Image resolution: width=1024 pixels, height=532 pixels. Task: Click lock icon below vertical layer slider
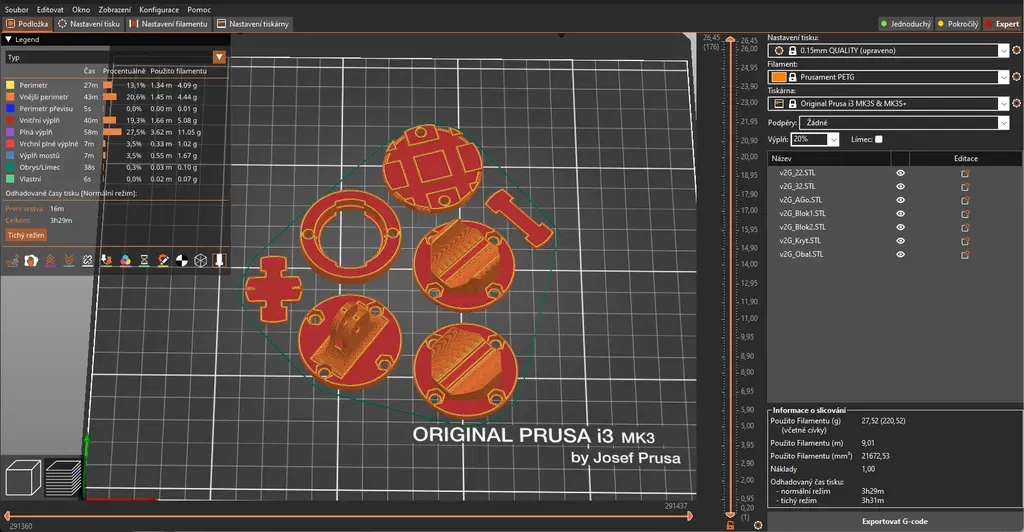pyautogui.click(x=730, y=525)
